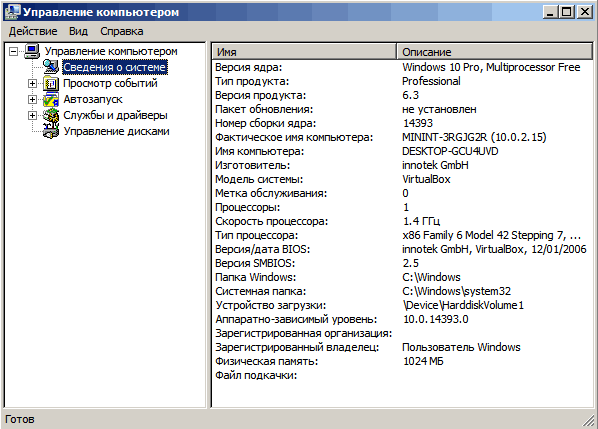Expand the Автозапуск tree node
The width and height of the screenshot is (598, 429).
click(x=32, y=99)
